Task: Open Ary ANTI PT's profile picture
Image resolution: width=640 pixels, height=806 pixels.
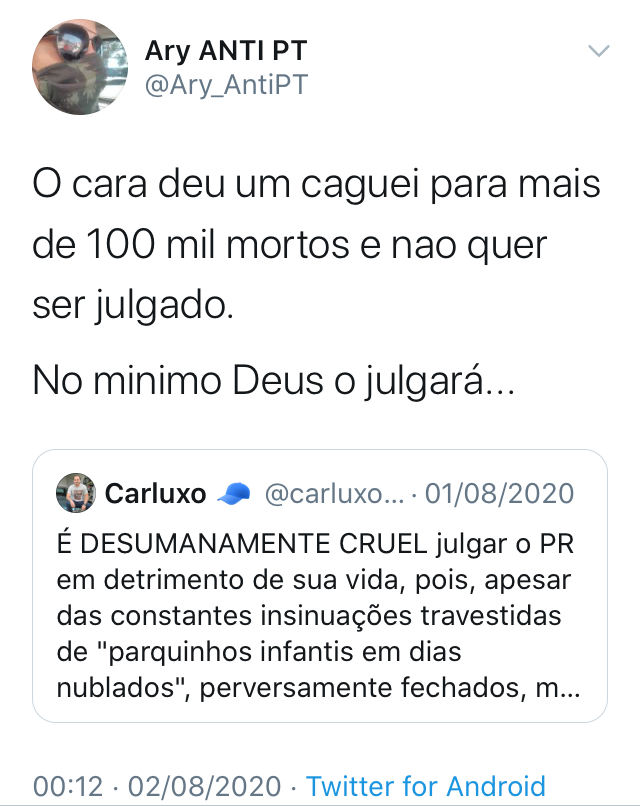Action: 81,66
